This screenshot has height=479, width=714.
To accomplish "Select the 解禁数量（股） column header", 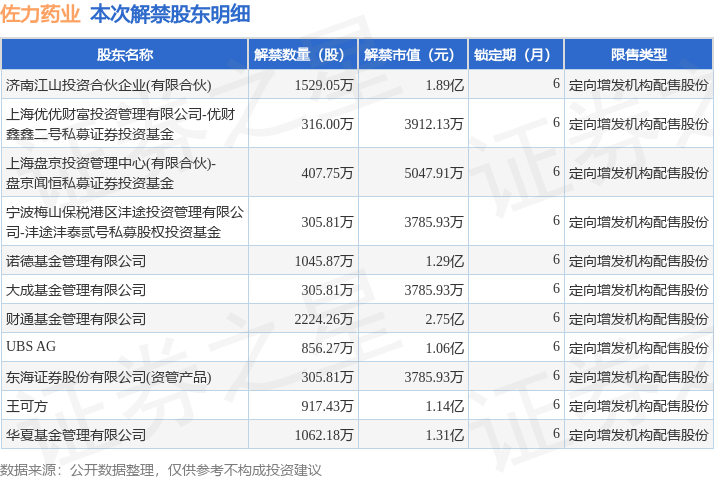I will point(303,55).
